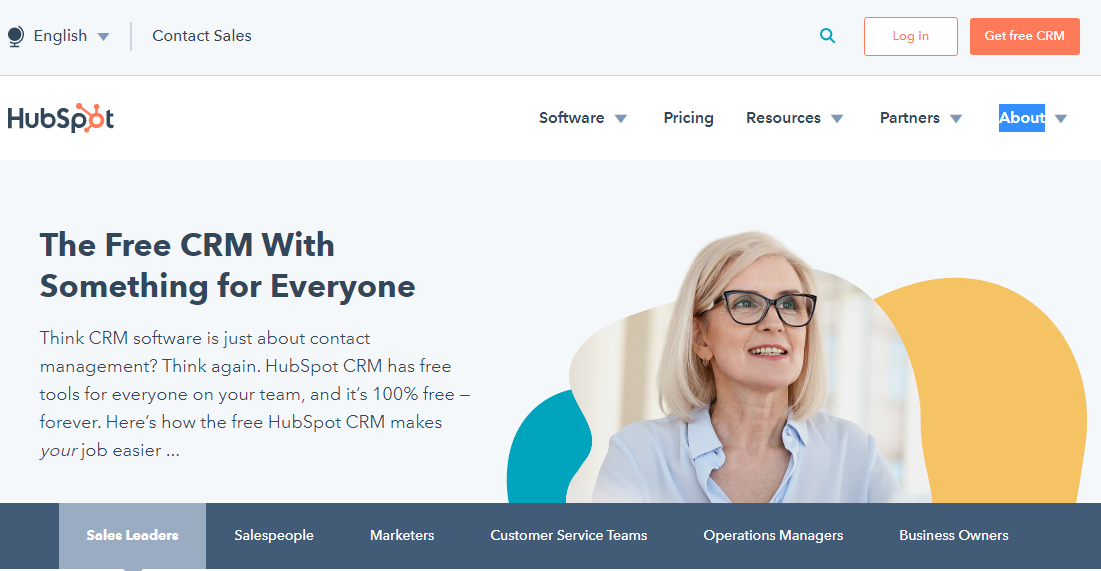The image size is (1101, 571).
Task: Select the Customer Service Teams tab
Action: click(569, 535)
